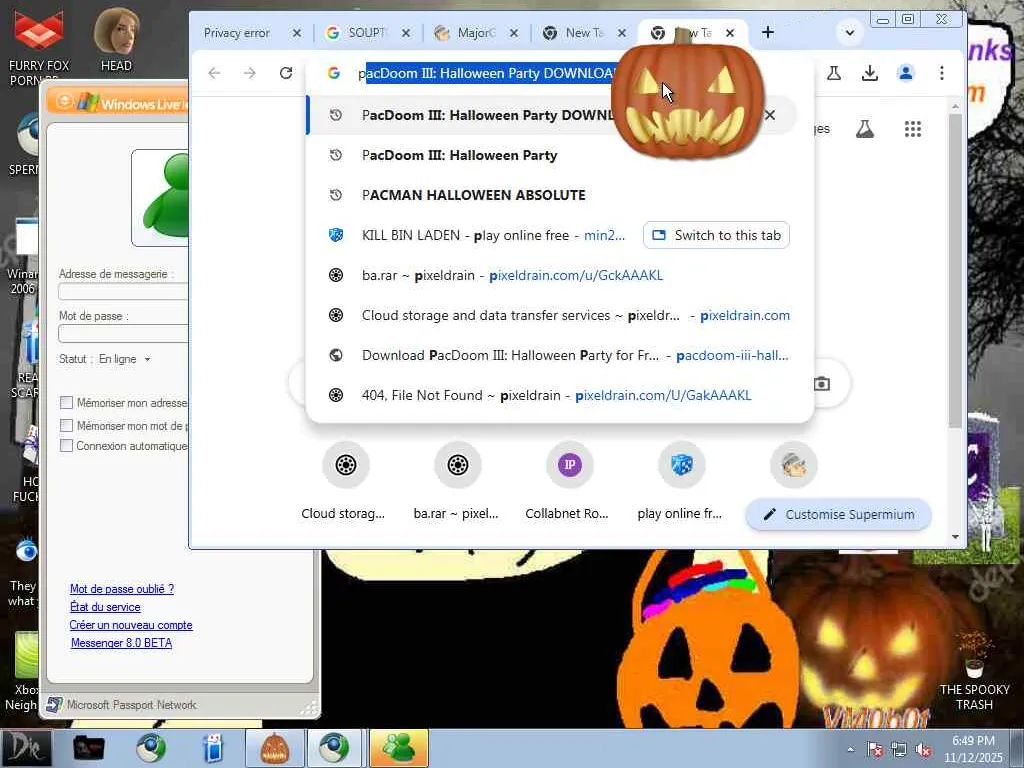Open the apps grid icon on New Tab page
This screenshot has width=1024, height=768.
912,129
